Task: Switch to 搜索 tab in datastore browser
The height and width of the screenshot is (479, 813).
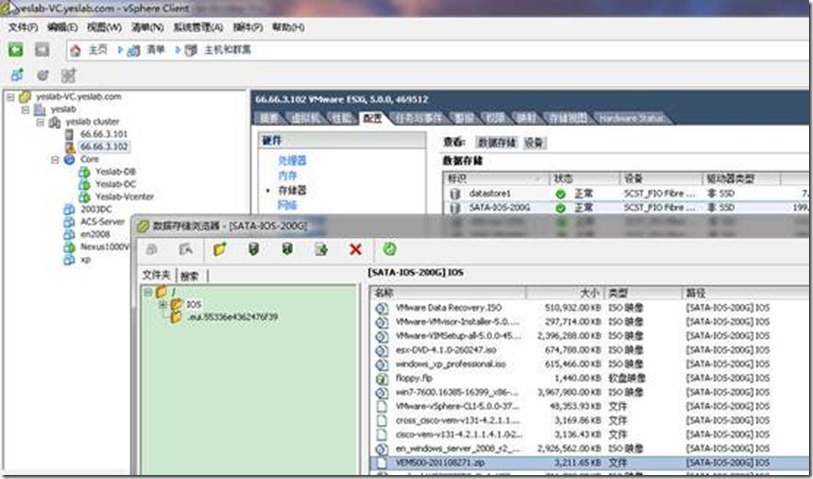Action: (x=190, y=276)
